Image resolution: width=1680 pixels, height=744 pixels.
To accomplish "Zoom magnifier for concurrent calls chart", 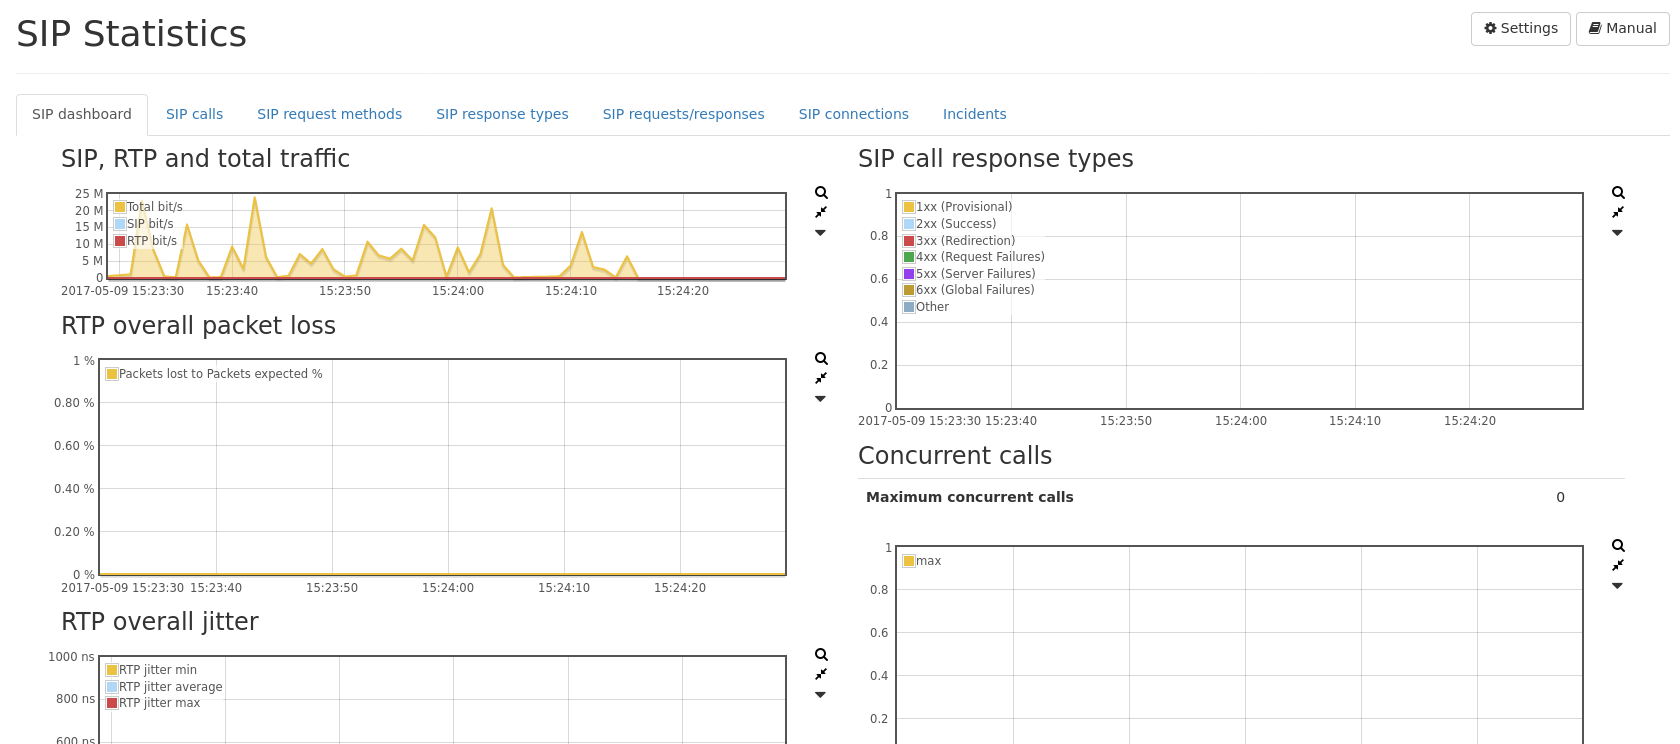I will pyautogui.click(x=1618, y=546).
